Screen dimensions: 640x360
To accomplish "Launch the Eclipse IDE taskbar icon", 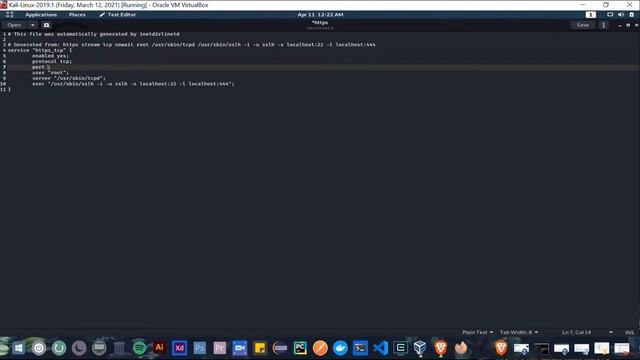I will tap(280, 348).
